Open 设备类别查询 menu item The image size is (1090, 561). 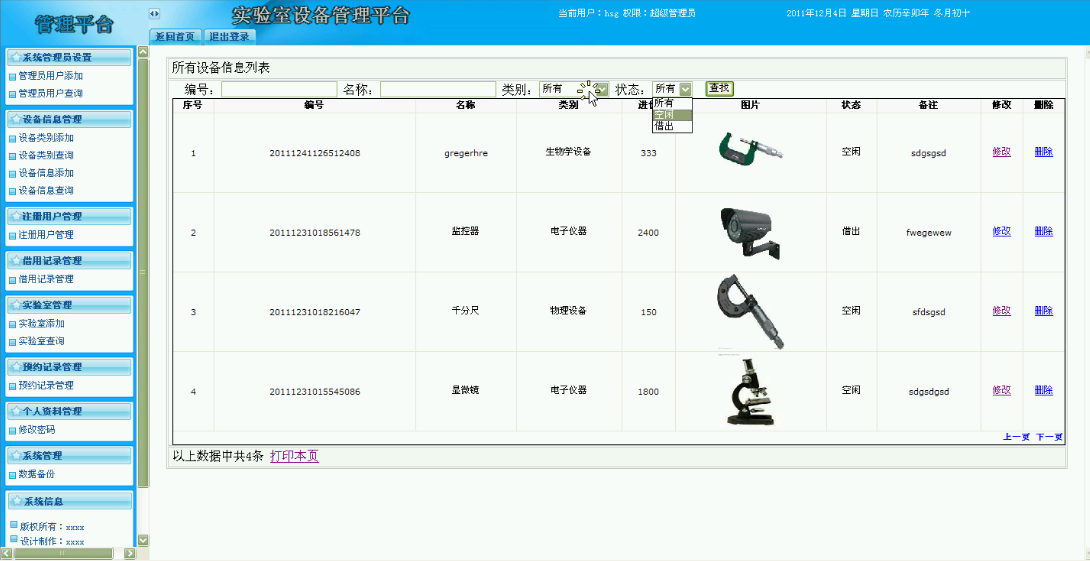pos(46,155)
